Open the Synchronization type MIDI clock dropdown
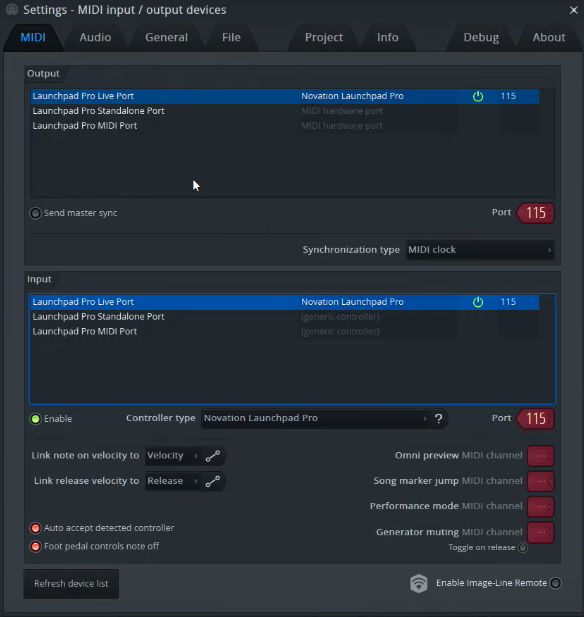This screenshot has width=584, height=617. [x=480, y=250]
